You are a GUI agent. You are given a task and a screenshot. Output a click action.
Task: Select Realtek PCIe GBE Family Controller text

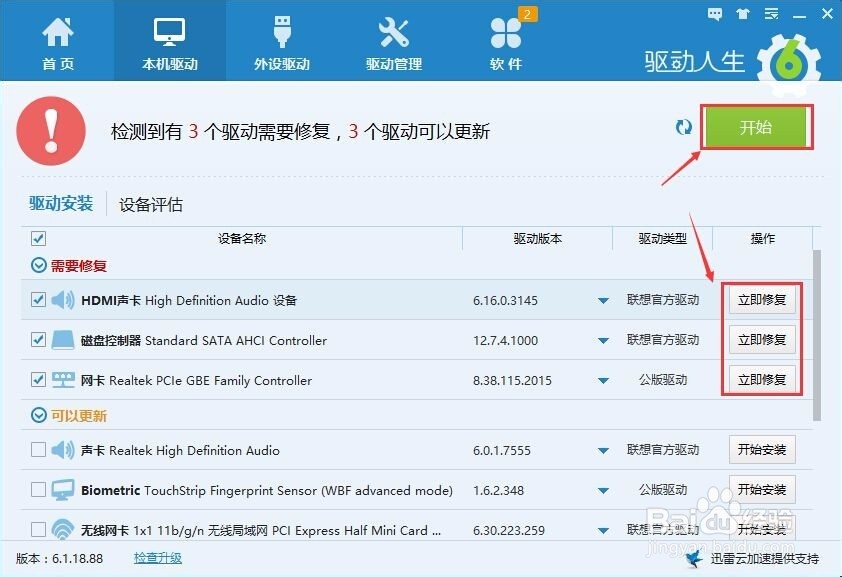210,381
